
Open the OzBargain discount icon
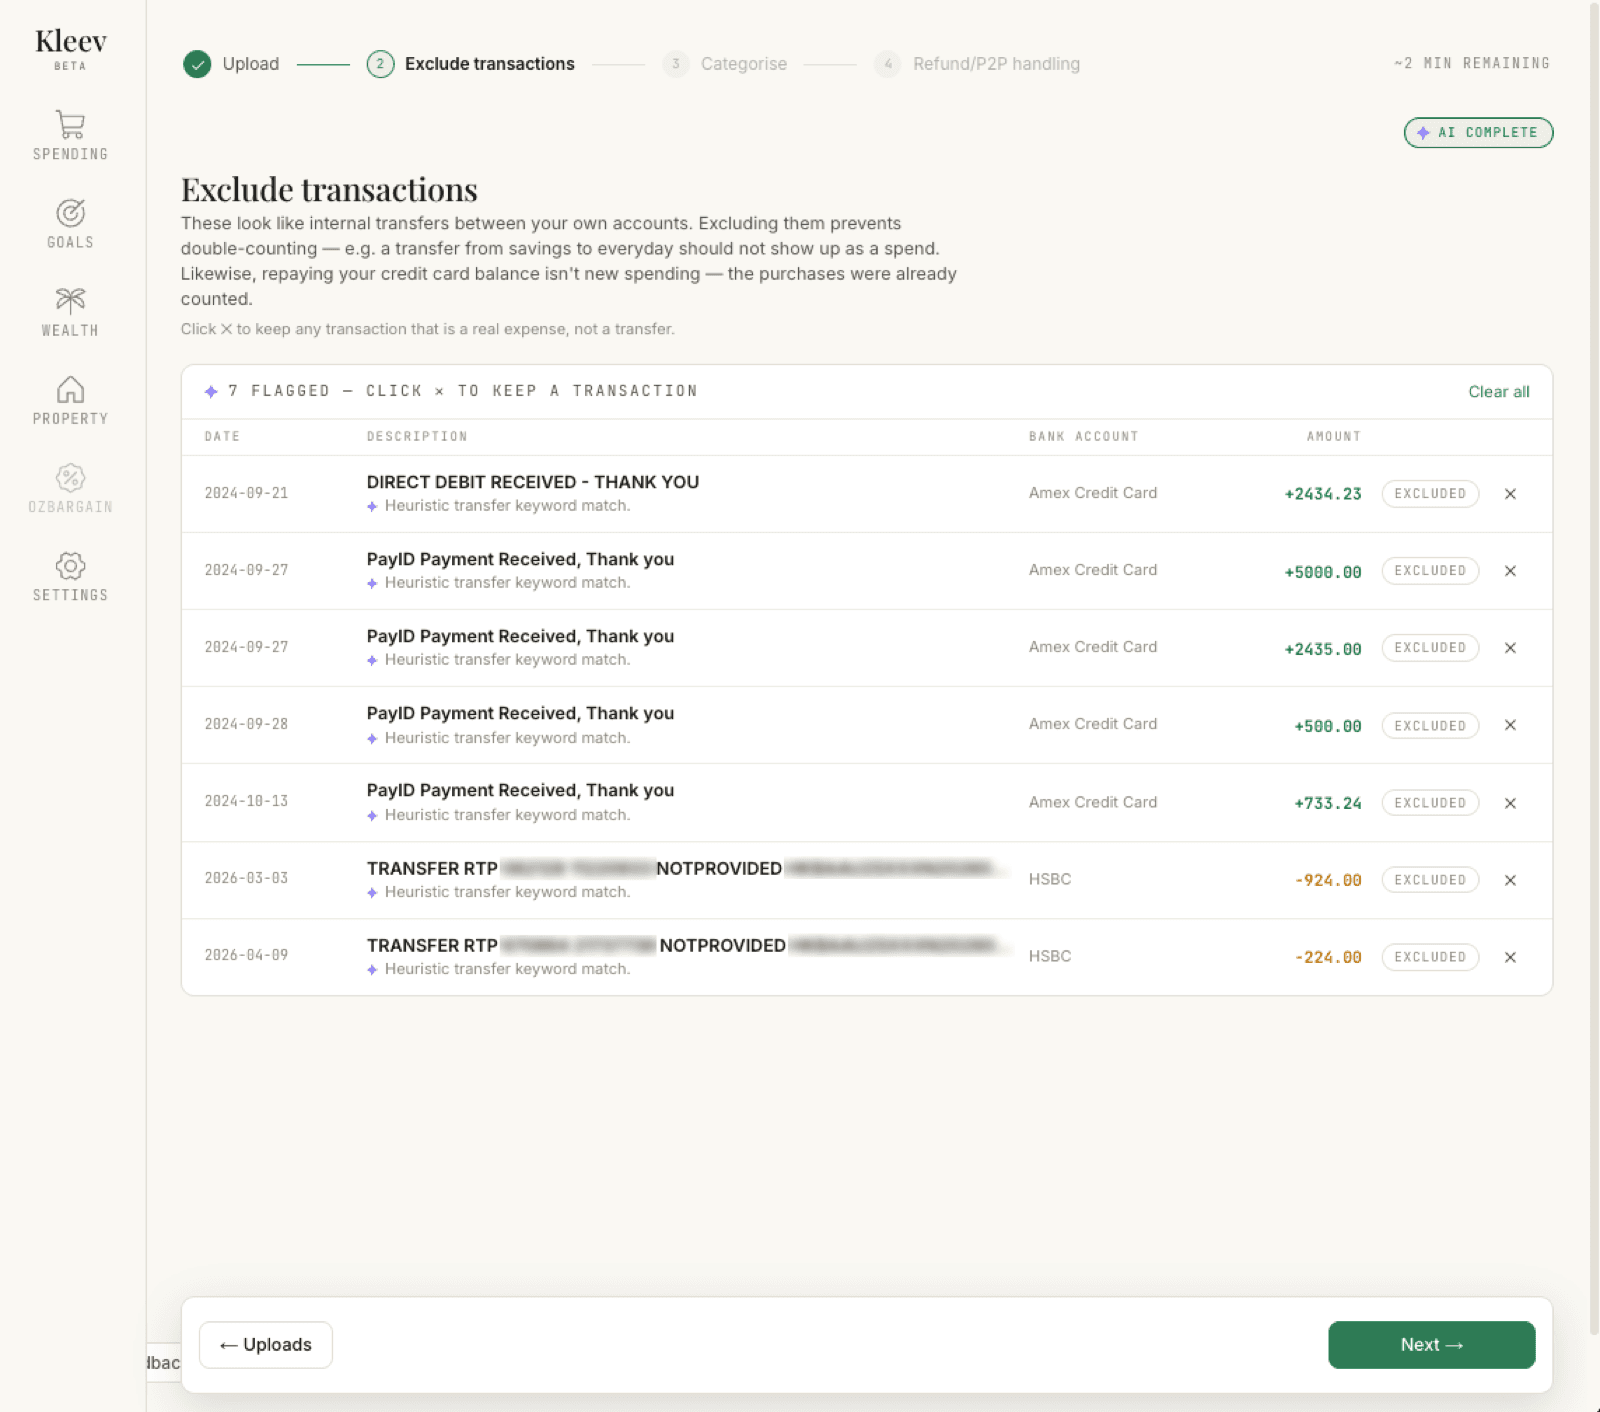(70, 477)
